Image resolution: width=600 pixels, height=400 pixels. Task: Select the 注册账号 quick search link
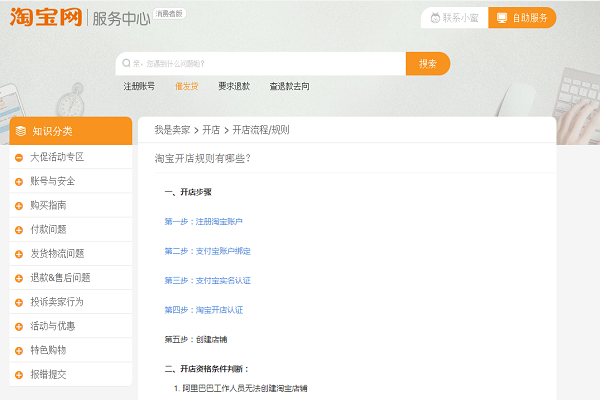[139, 86]
